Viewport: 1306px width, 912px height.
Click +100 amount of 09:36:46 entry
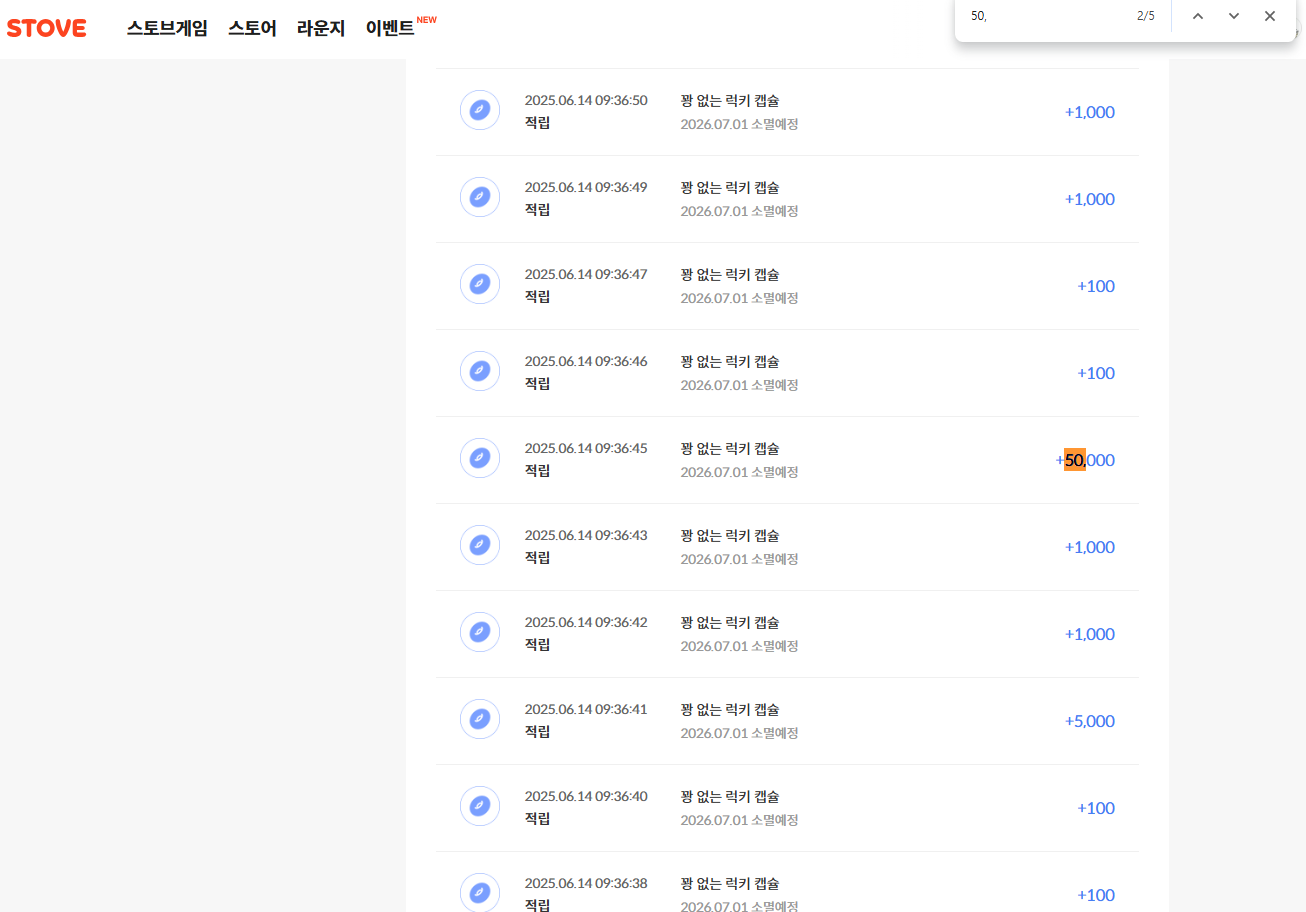point(1096,373)
